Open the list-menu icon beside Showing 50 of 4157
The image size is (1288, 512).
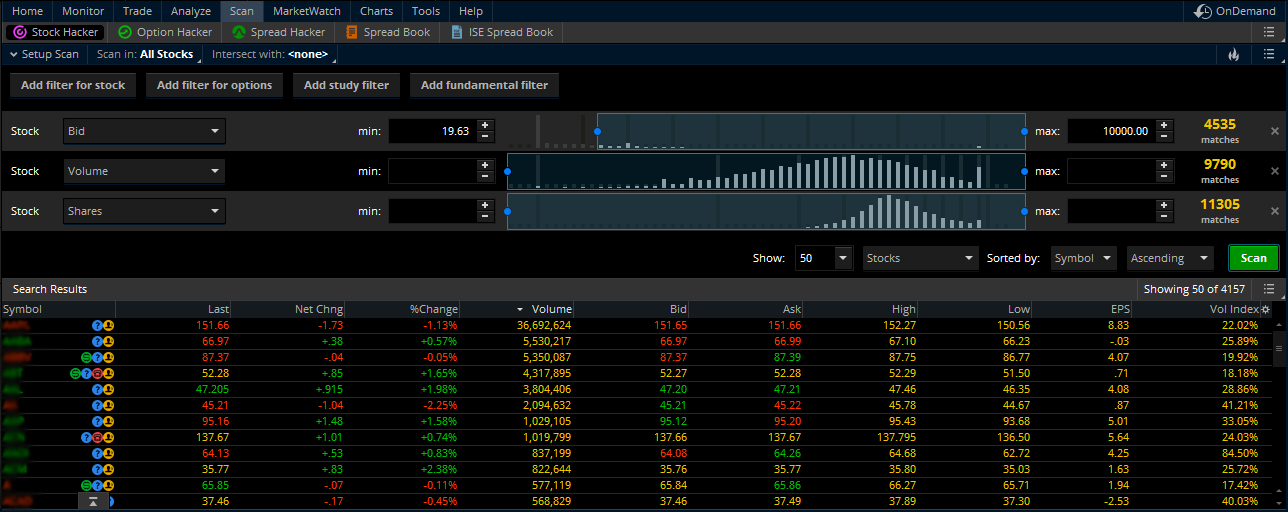[1268, 289]
